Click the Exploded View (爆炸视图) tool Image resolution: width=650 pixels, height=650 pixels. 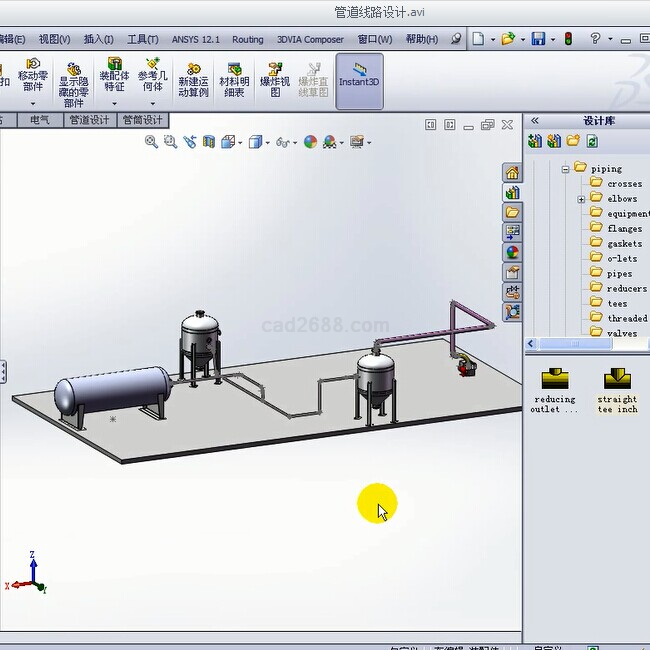(x=275, y=80)
